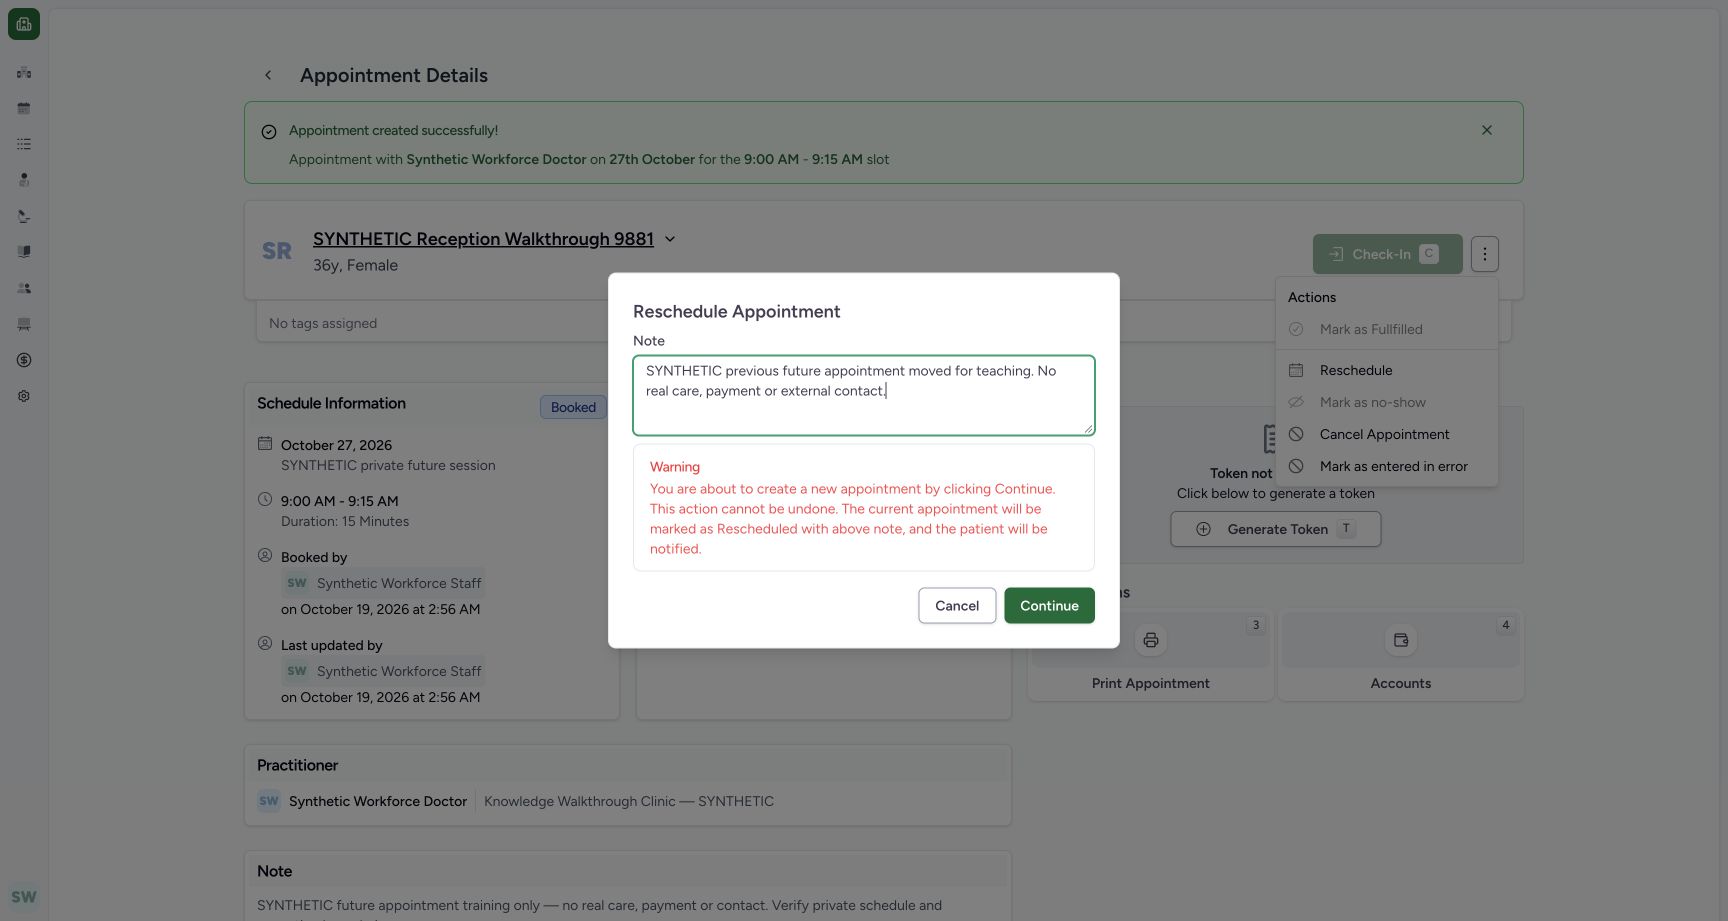Click Cancel in the Reschedule dialog
This screenshot has height=921, width=1728.
(957, 606)
